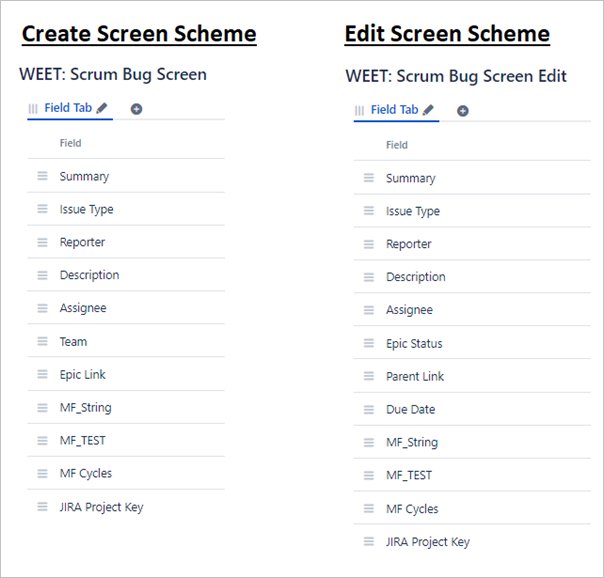Select MF_TEST row in Edit Screen Scheme
This screenshot has width=604, height=578.
409,475
